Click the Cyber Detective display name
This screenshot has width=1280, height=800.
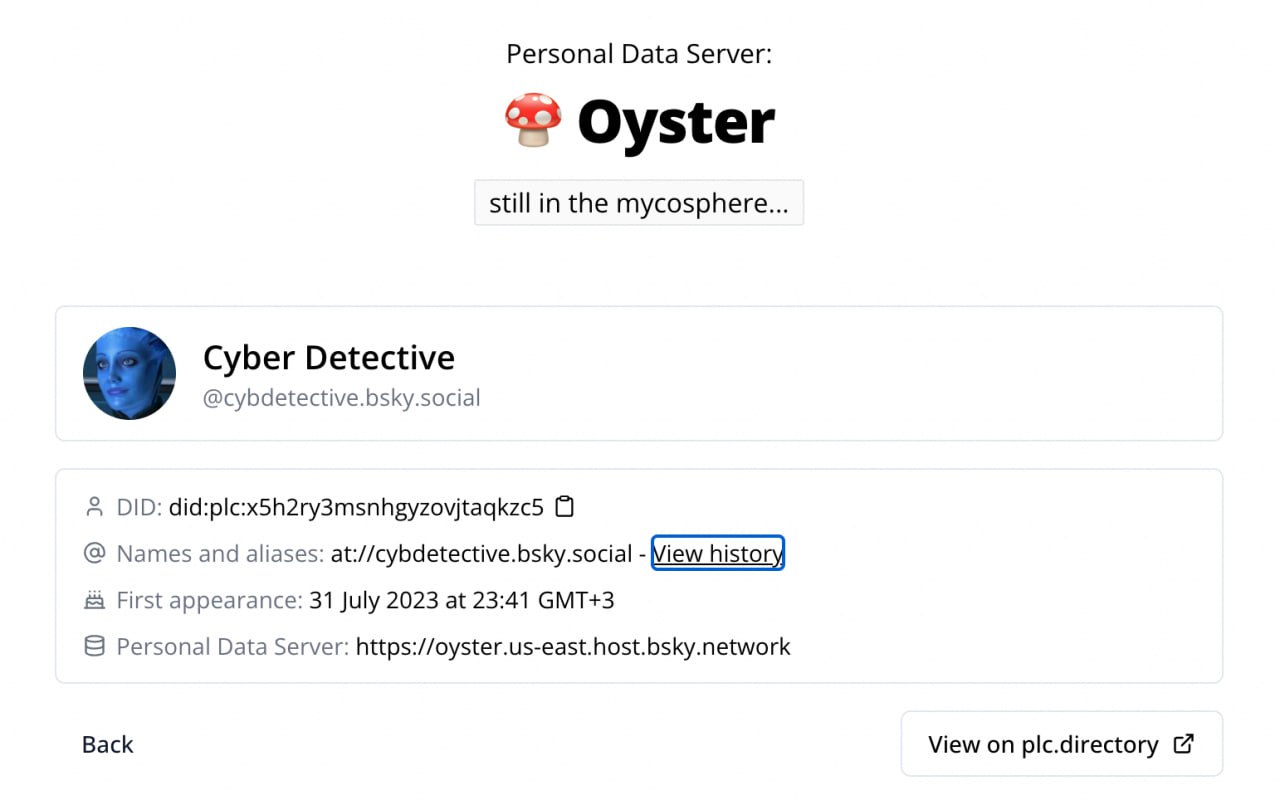pyautogui.click(x=329, y=357)
